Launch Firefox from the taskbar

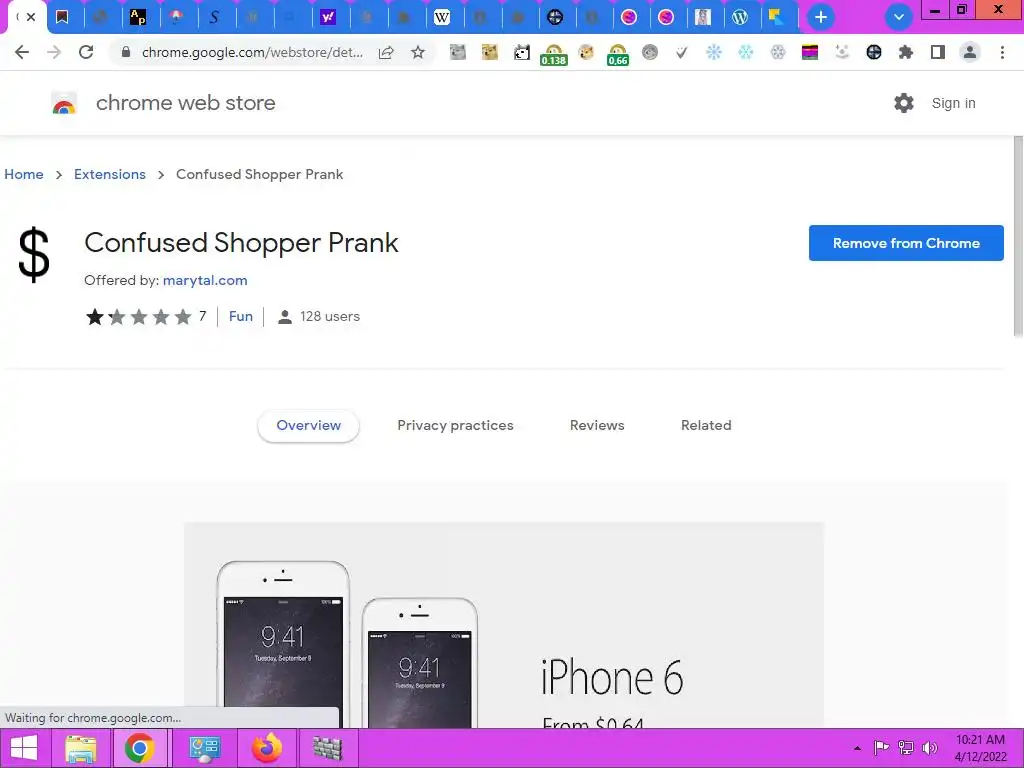tap(267, 748)
